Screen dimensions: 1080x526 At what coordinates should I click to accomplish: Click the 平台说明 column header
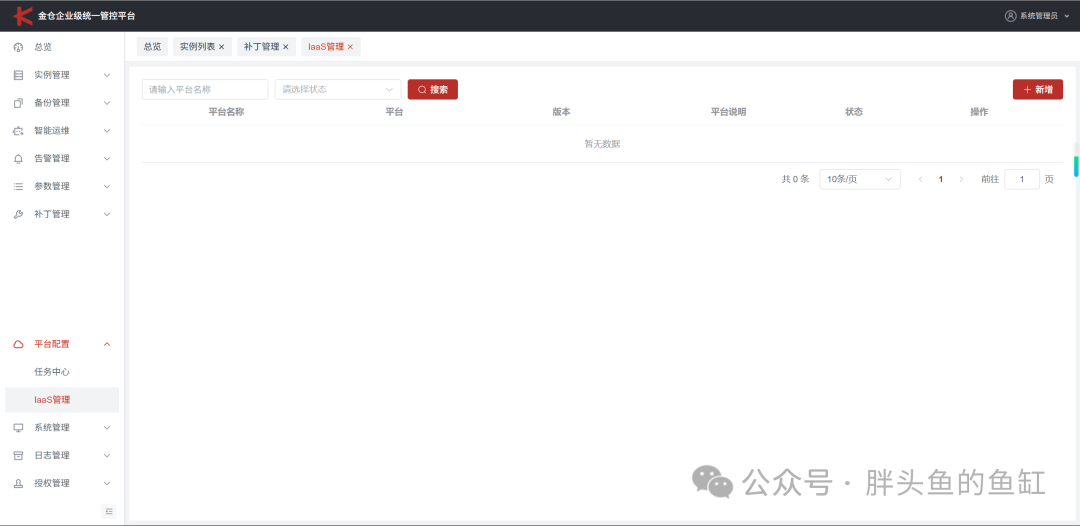(729, 112)
